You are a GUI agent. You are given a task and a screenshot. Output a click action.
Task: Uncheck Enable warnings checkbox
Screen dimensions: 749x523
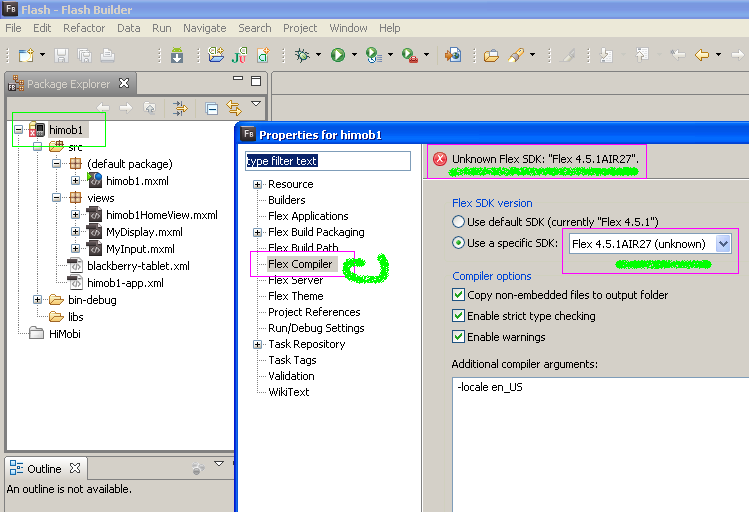(x=459, y=337)
